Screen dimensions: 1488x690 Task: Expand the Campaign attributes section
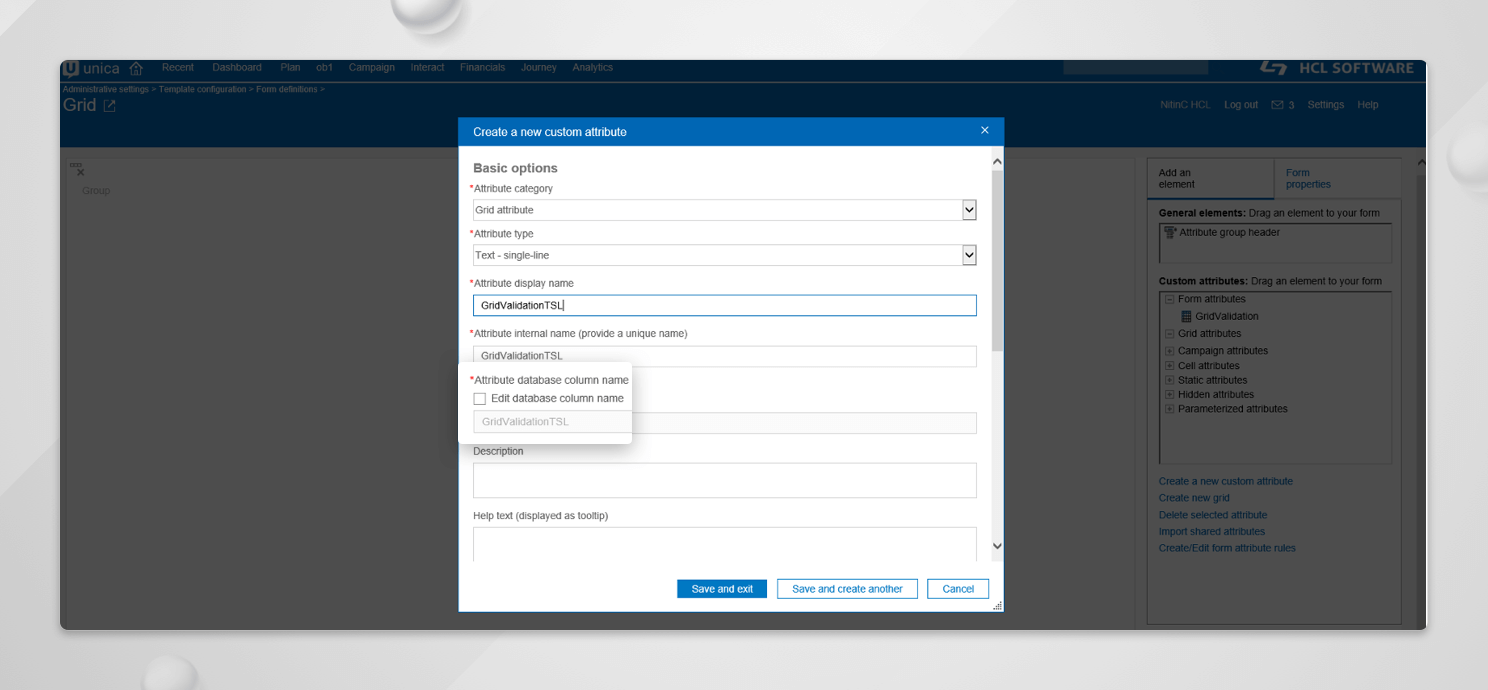coord(1169,350)
